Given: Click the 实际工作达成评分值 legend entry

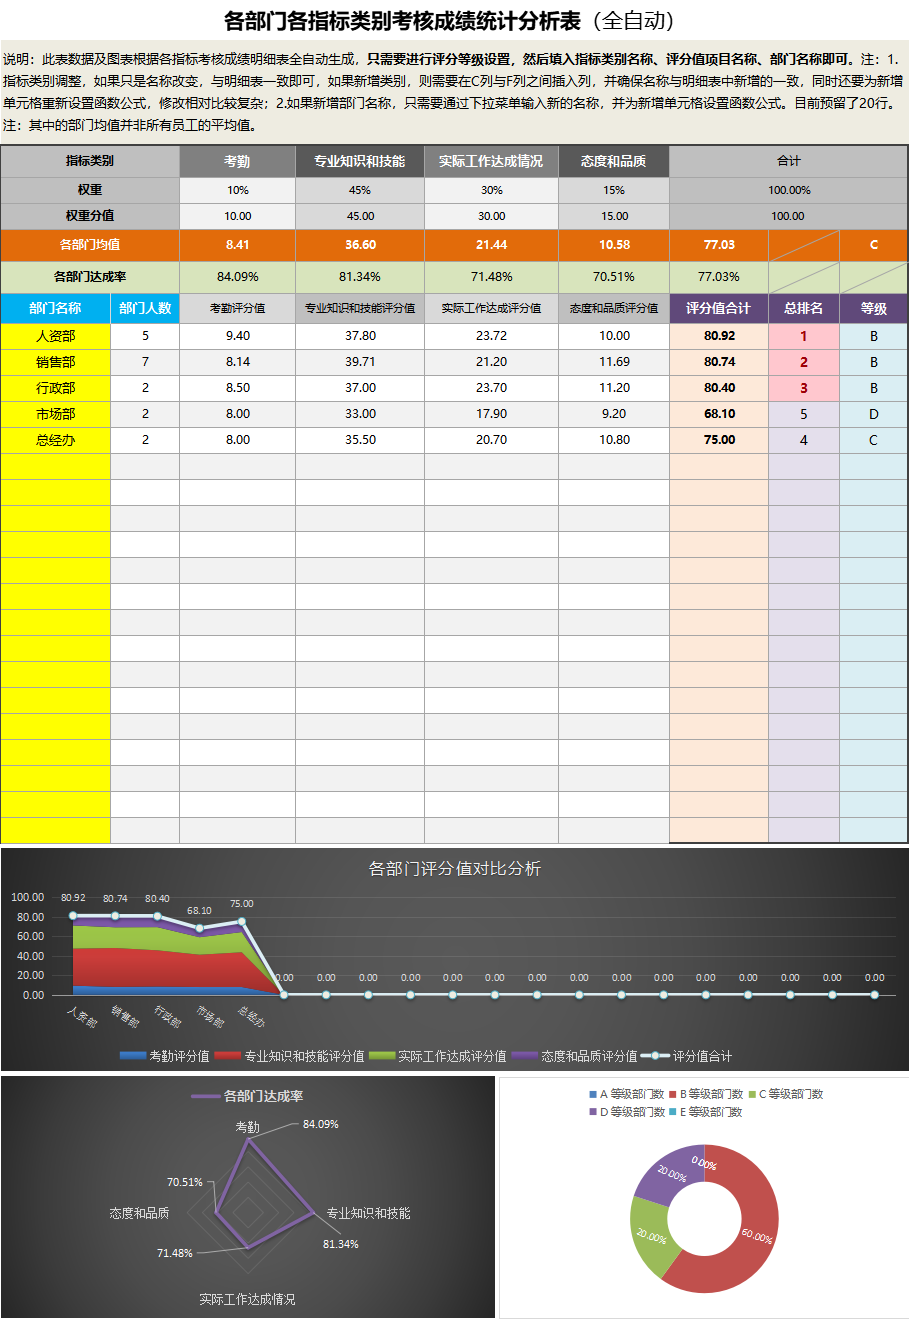Looking at the screenshot, I should pyautogui.click(x=437, y=1056).
